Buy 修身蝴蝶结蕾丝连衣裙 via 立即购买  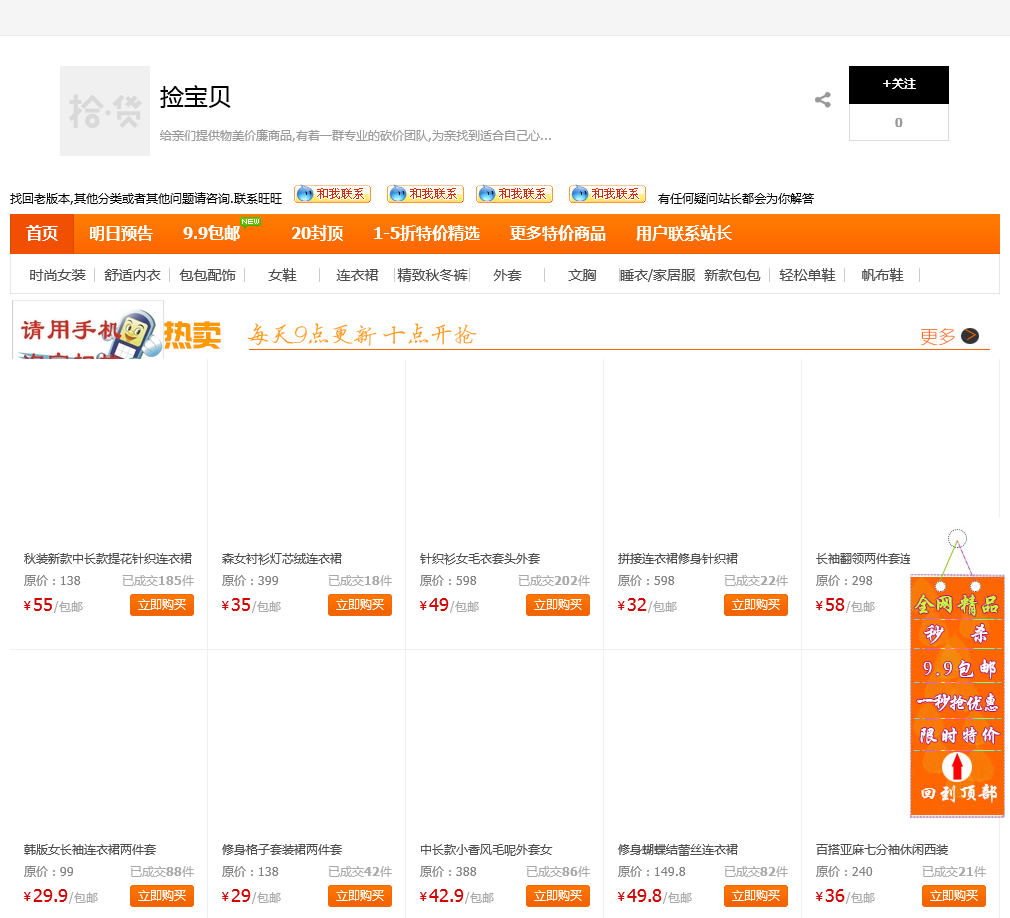coord(756,896)
